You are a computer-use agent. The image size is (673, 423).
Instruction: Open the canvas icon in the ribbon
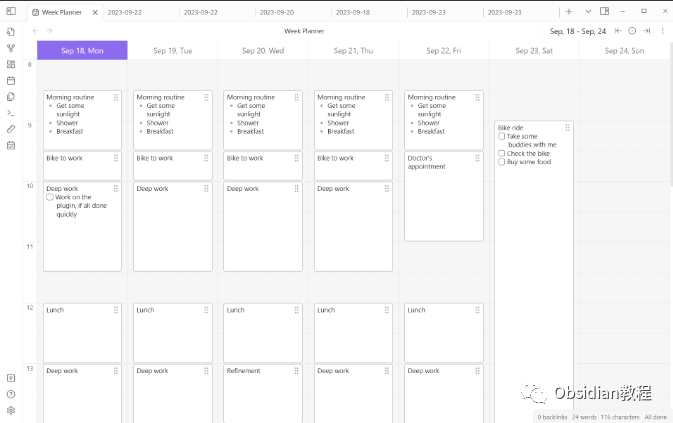[11, 64]
